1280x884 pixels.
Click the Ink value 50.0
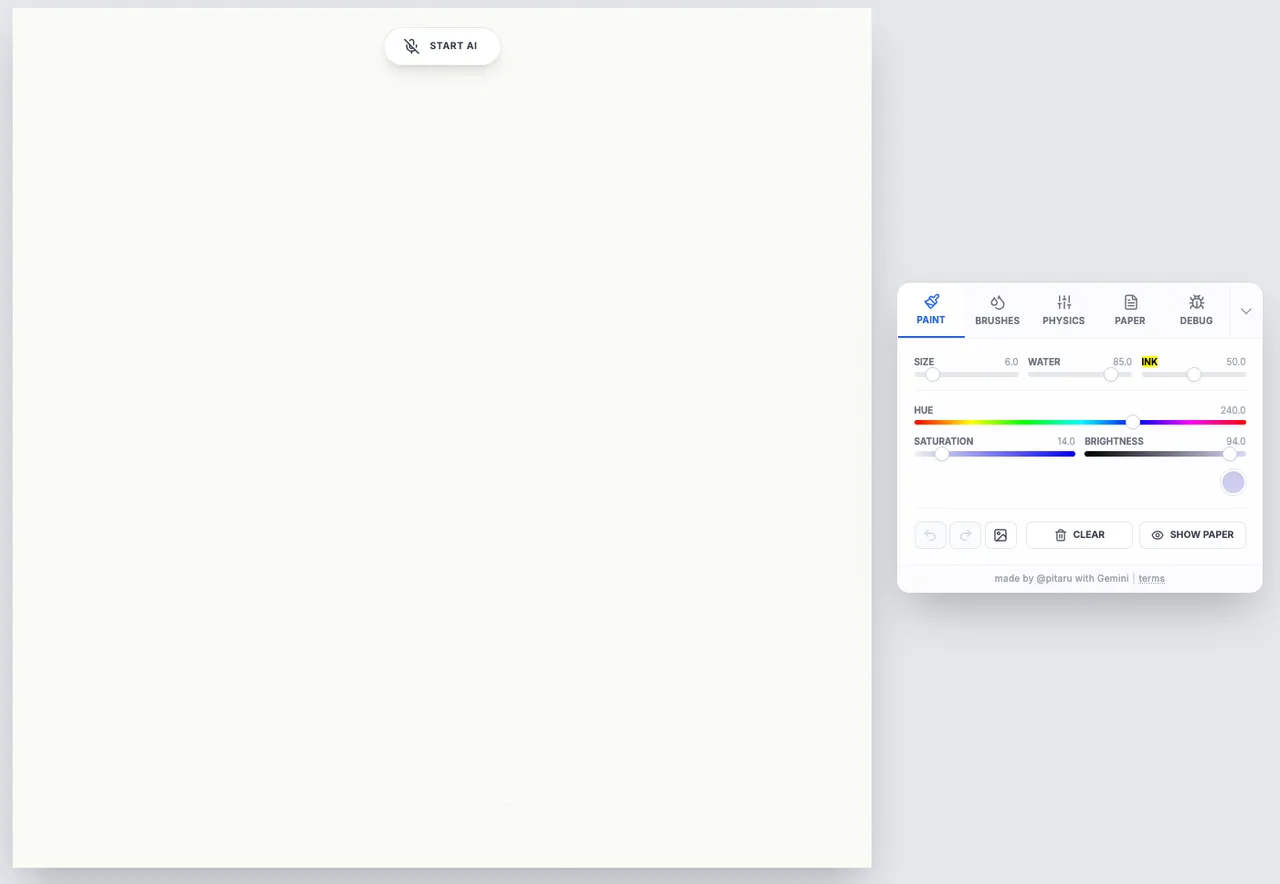click(x=1236, y=362)
